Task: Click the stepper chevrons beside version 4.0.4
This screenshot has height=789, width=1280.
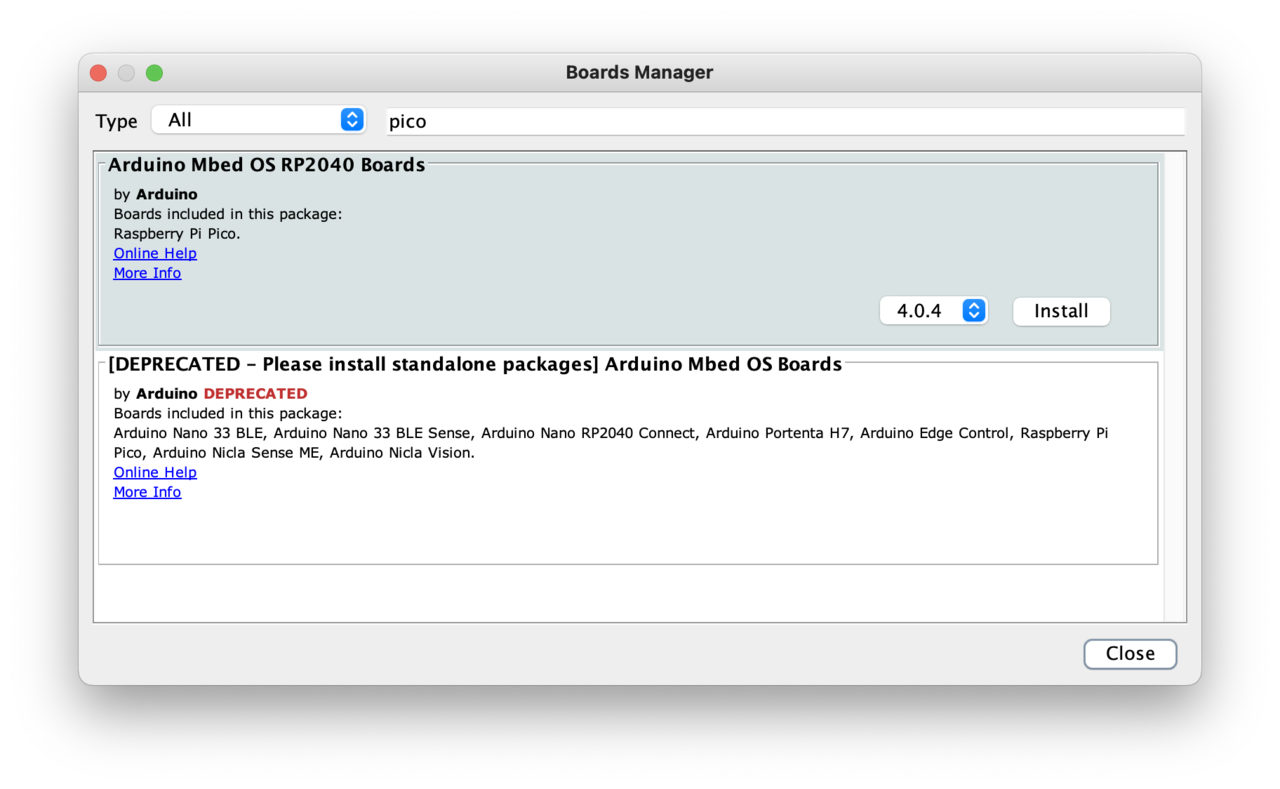Action: click(972, 310)
